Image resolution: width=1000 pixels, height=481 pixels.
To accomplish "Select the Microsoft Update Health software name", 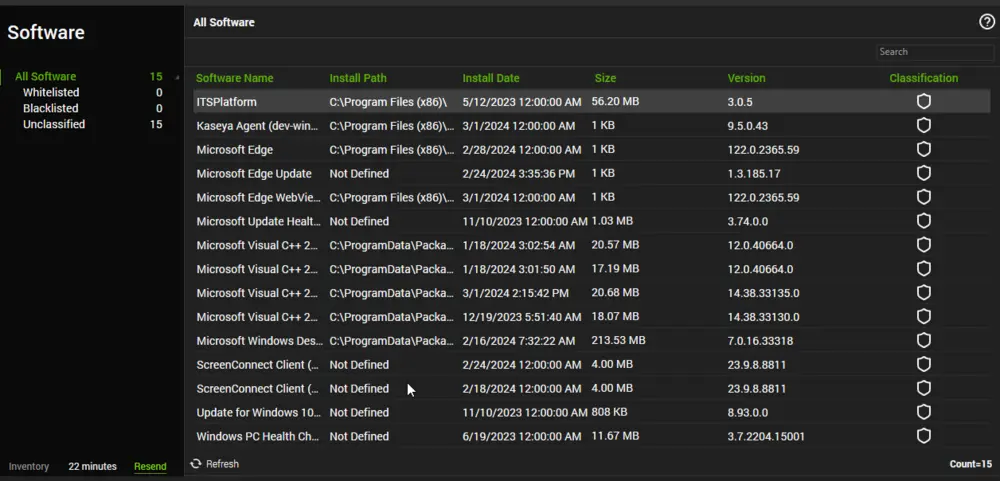I will coord(258,221).
